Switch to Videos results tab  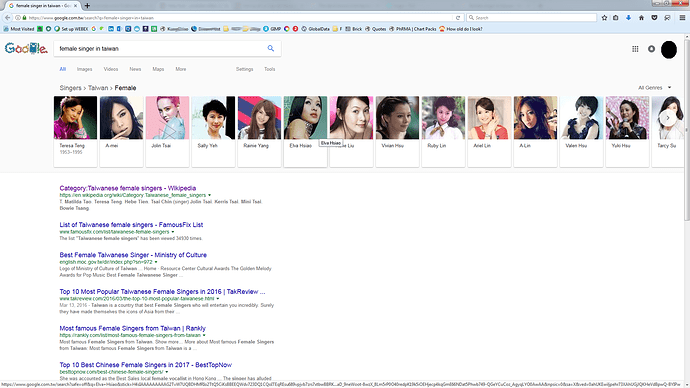click(x=111, y=69)
